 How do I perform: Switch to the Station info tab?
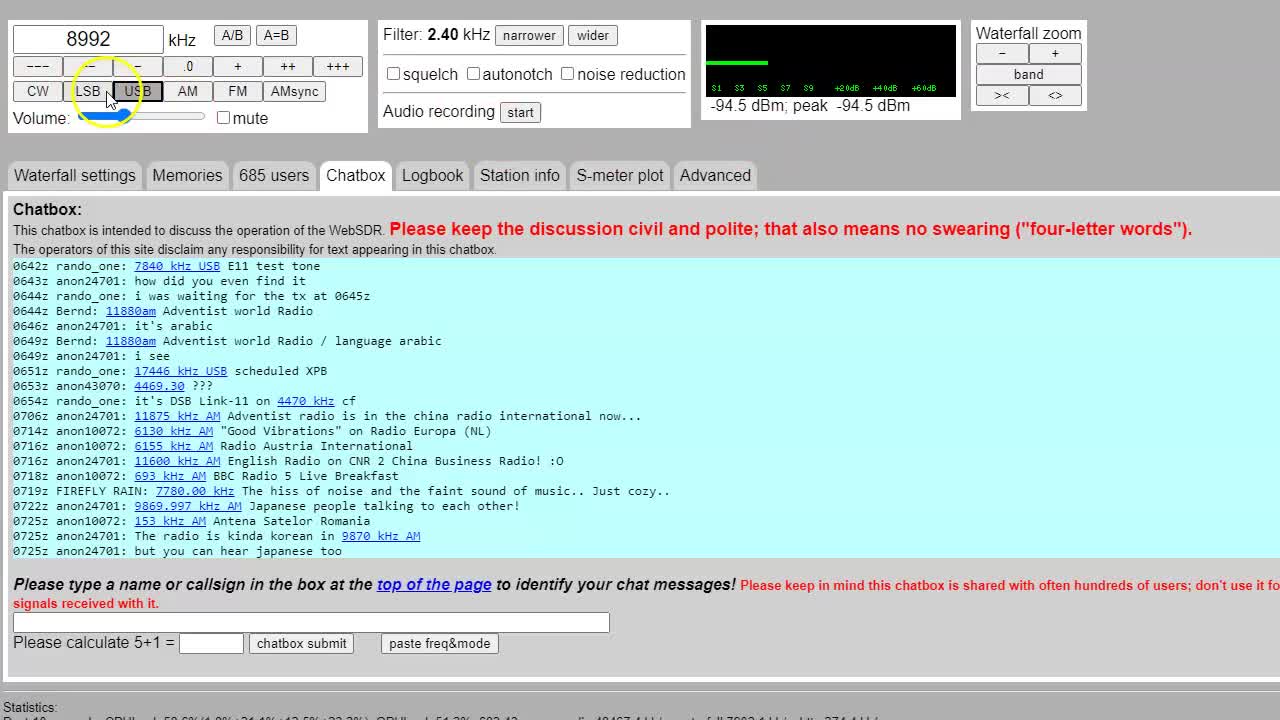520,175
